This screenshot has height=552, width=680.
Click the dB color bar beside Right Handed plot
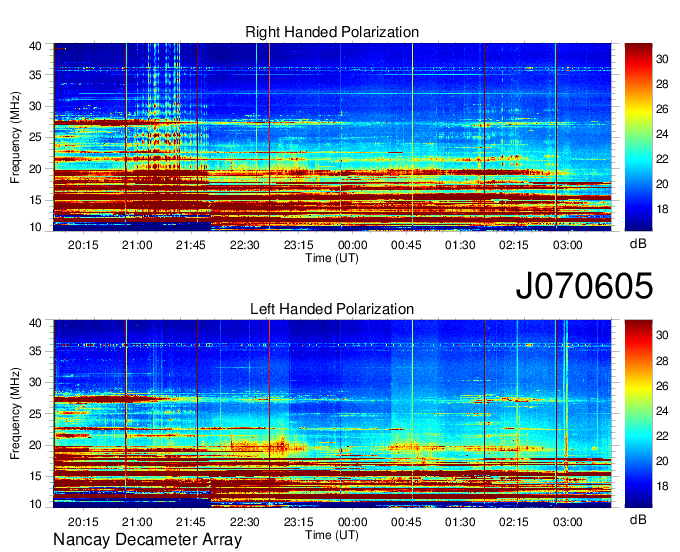(x=638, y=137)
